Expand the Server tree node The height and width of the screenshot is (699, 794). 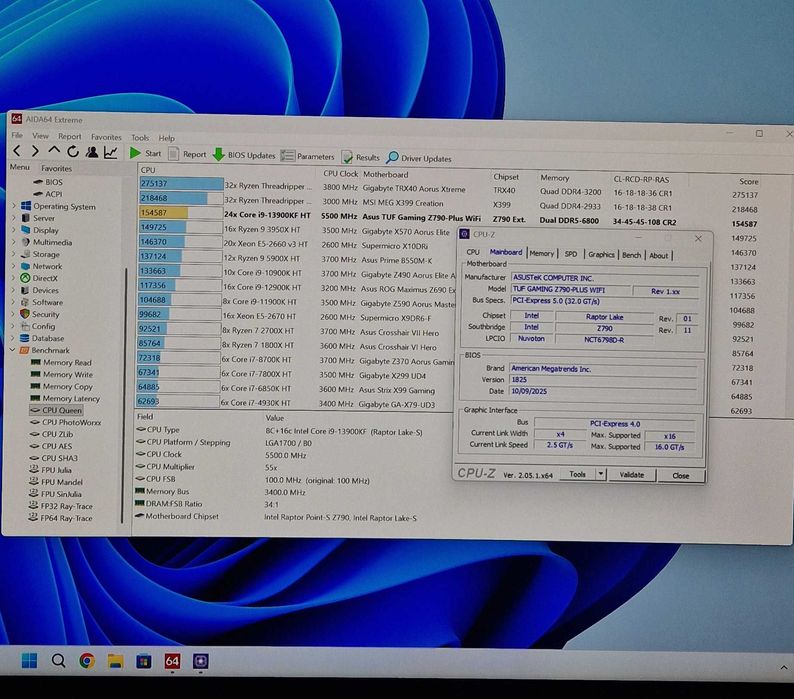click(x=14, y=218)
